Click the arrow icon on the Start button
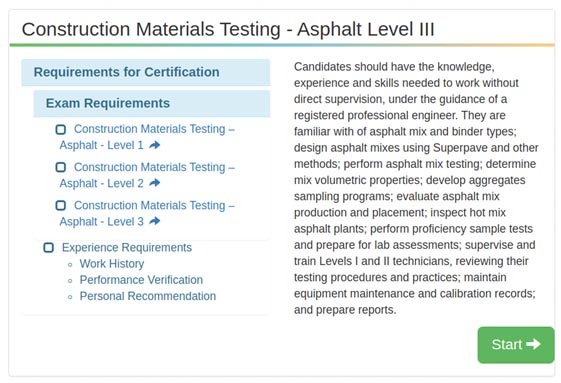Image resolution: width=561 pixels, height=383 pixels. 533,344
